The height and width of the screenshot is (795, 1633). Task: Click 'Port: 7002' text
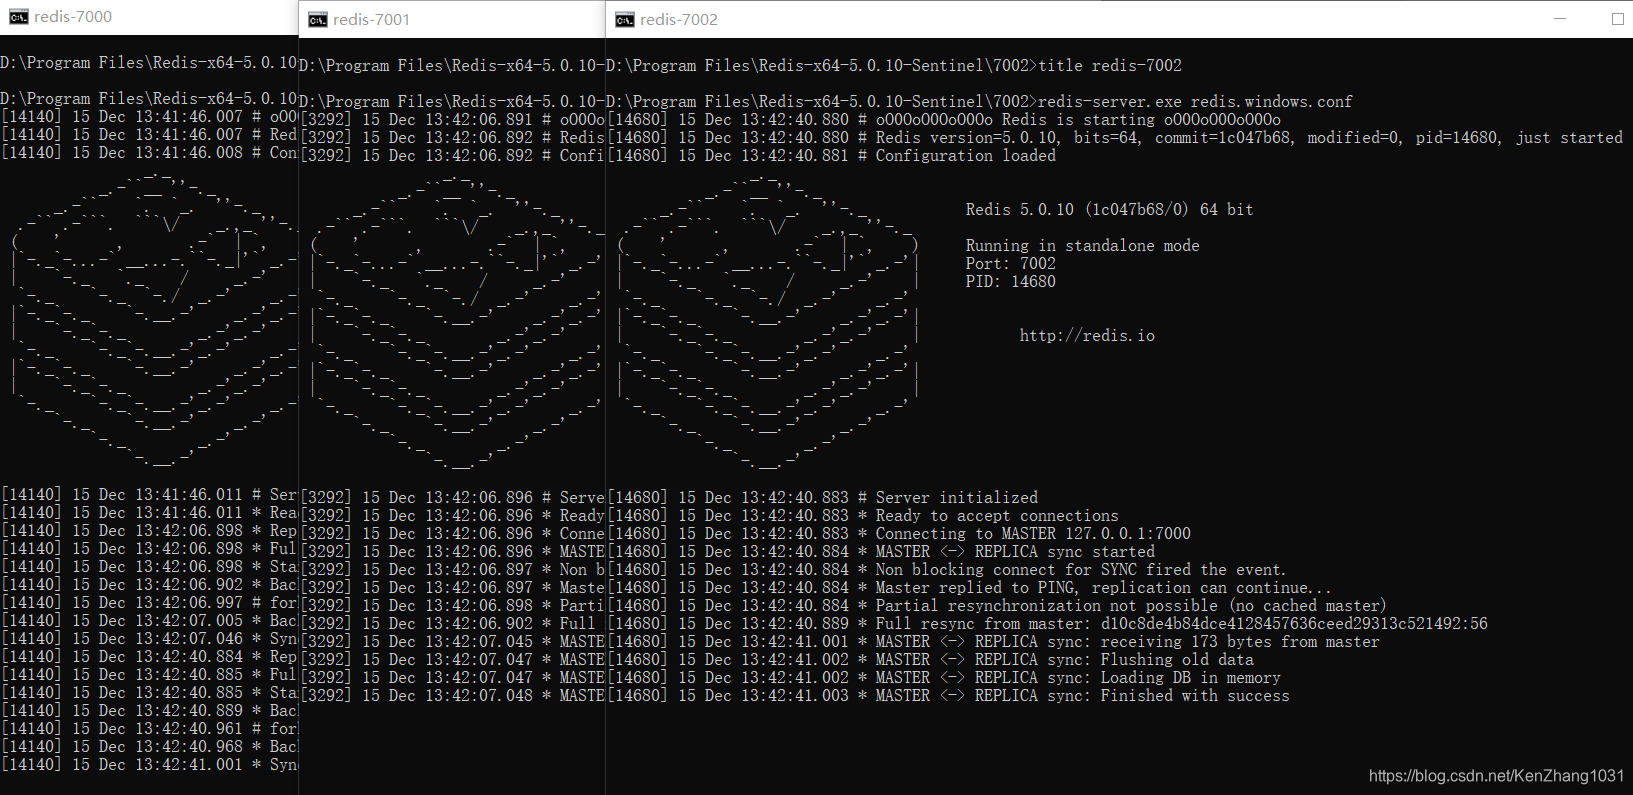[1010, 264]
